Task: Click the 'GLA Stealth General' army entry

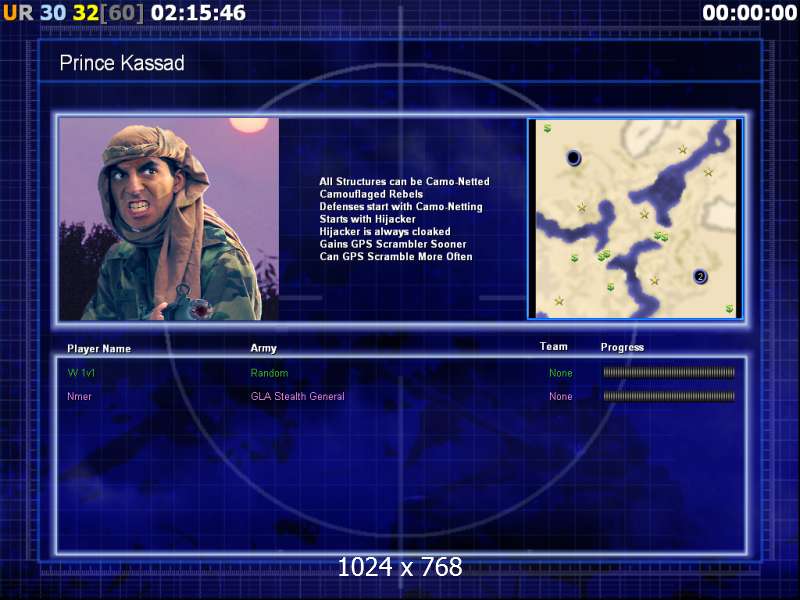Action: tap(297, 396)
